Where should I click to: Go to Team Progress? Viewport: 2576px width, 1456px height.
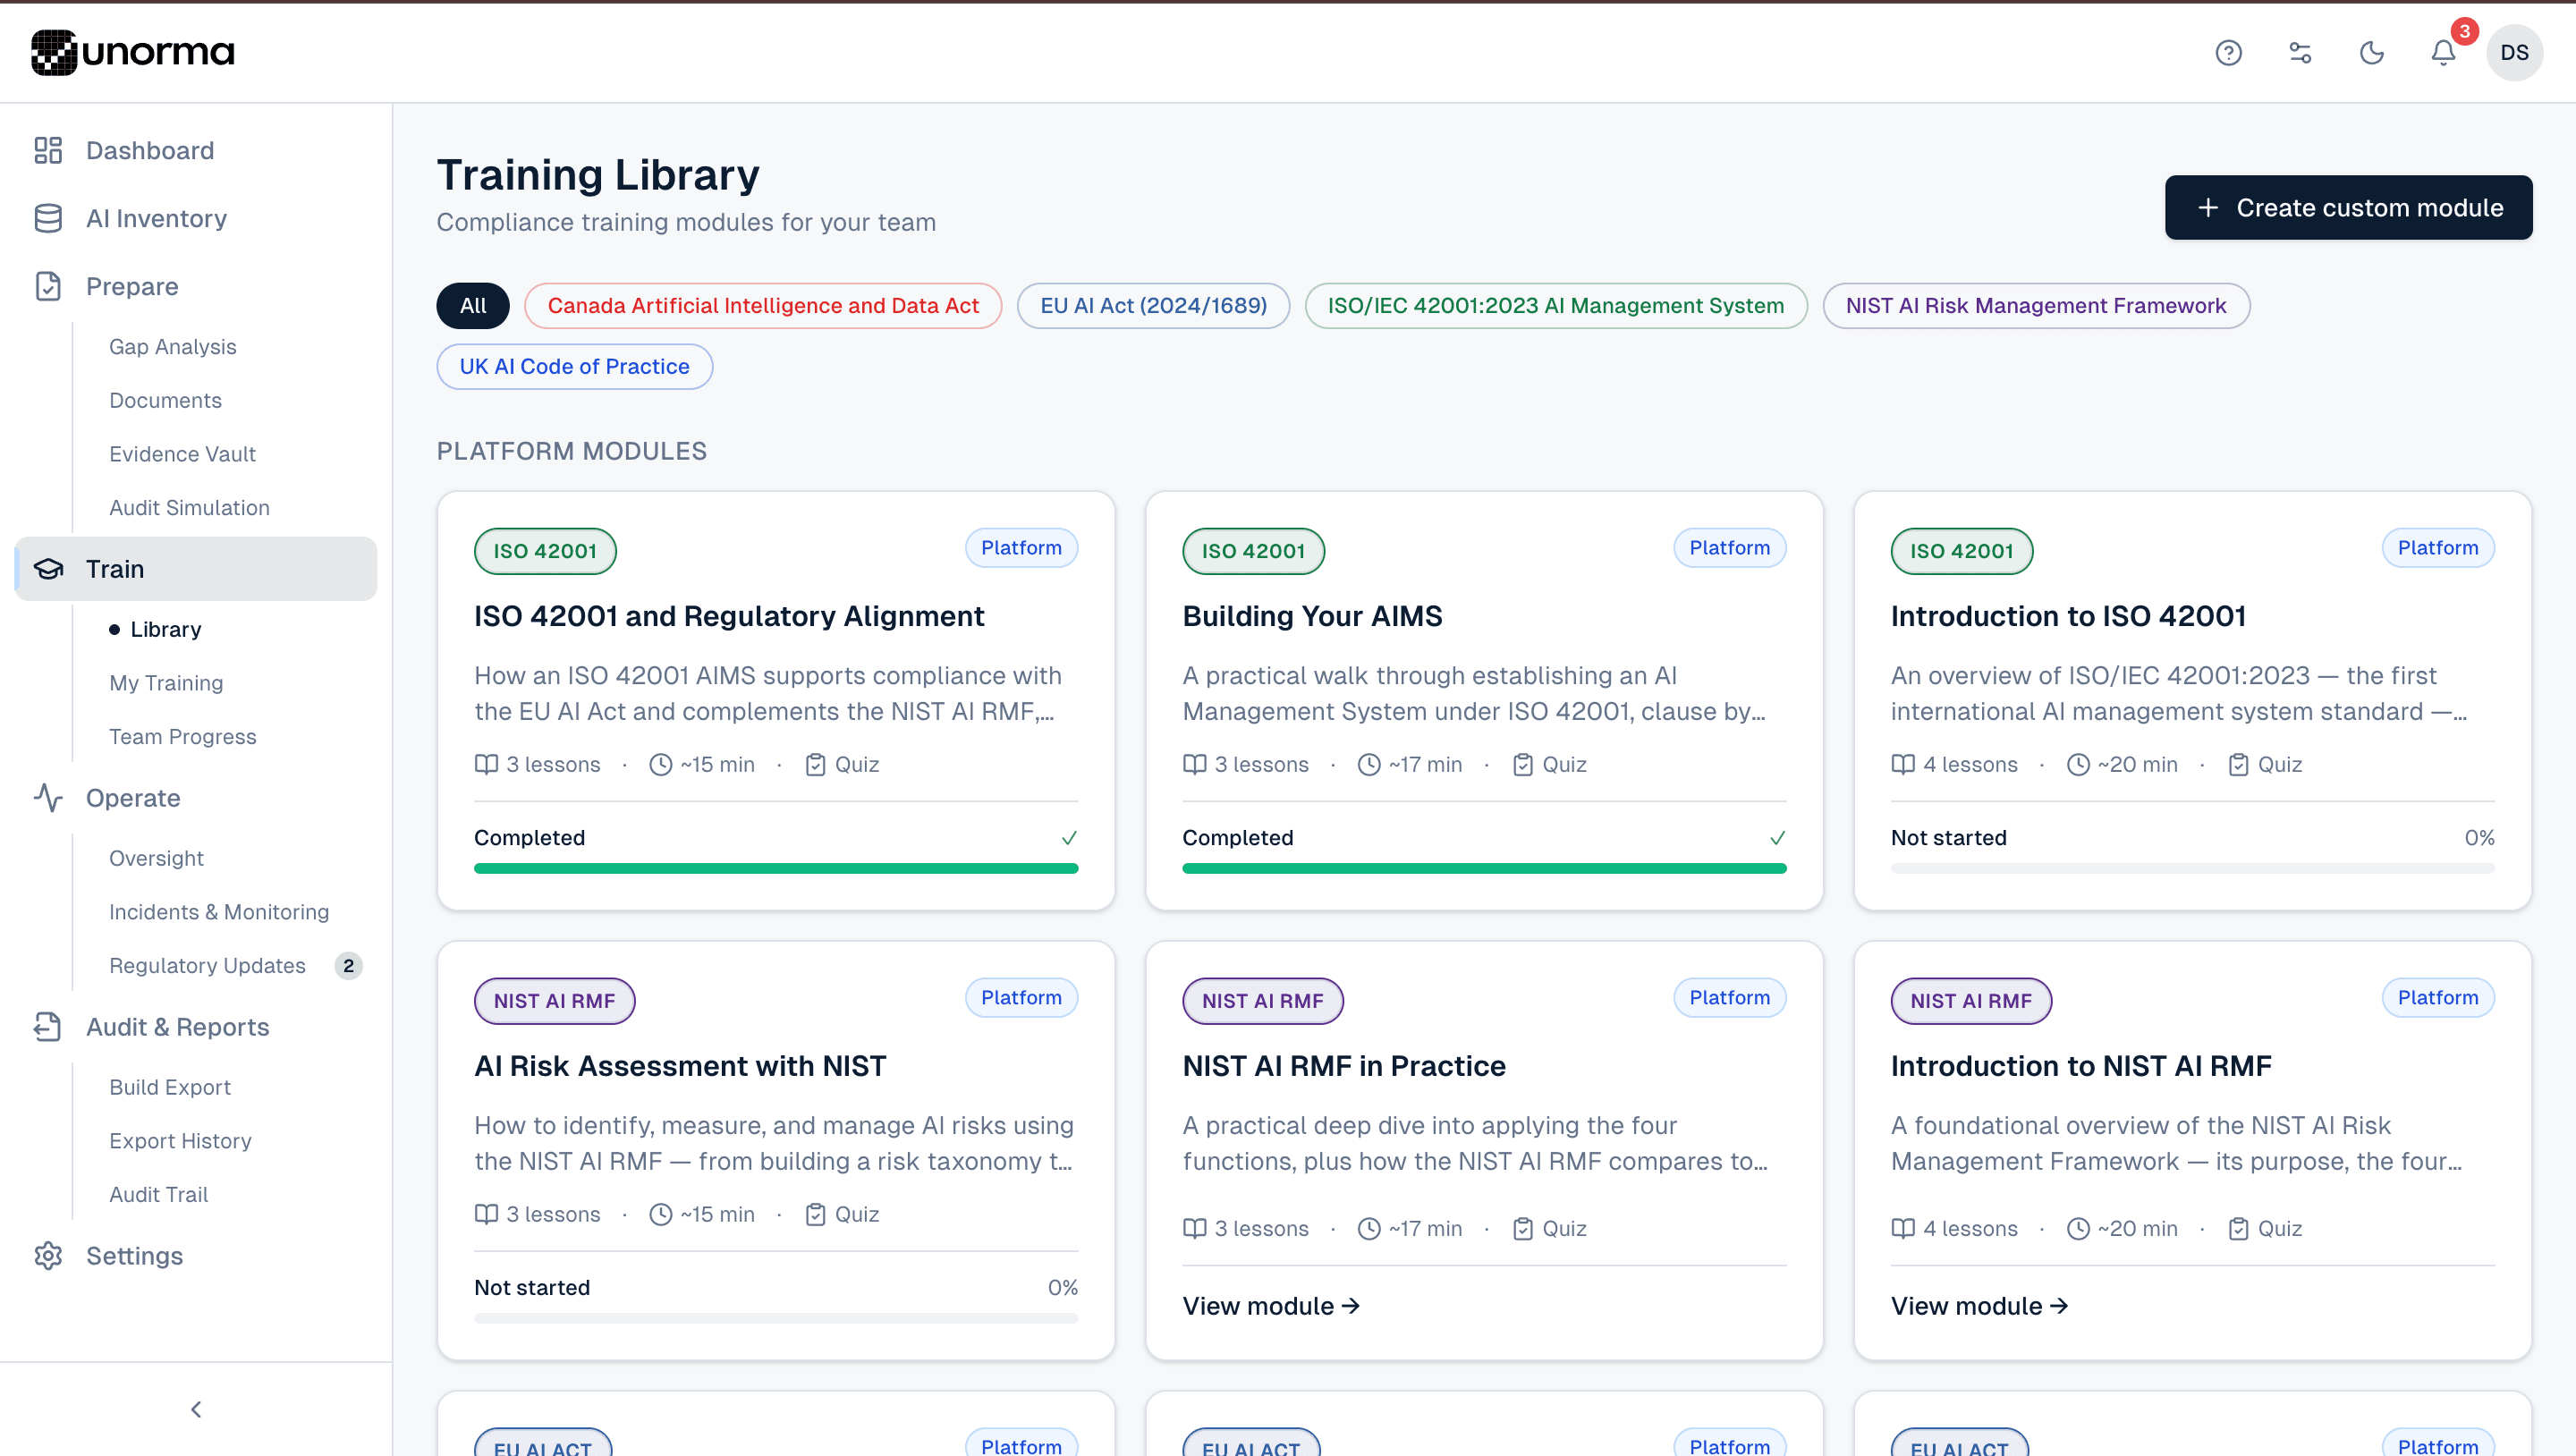(182, 737)
